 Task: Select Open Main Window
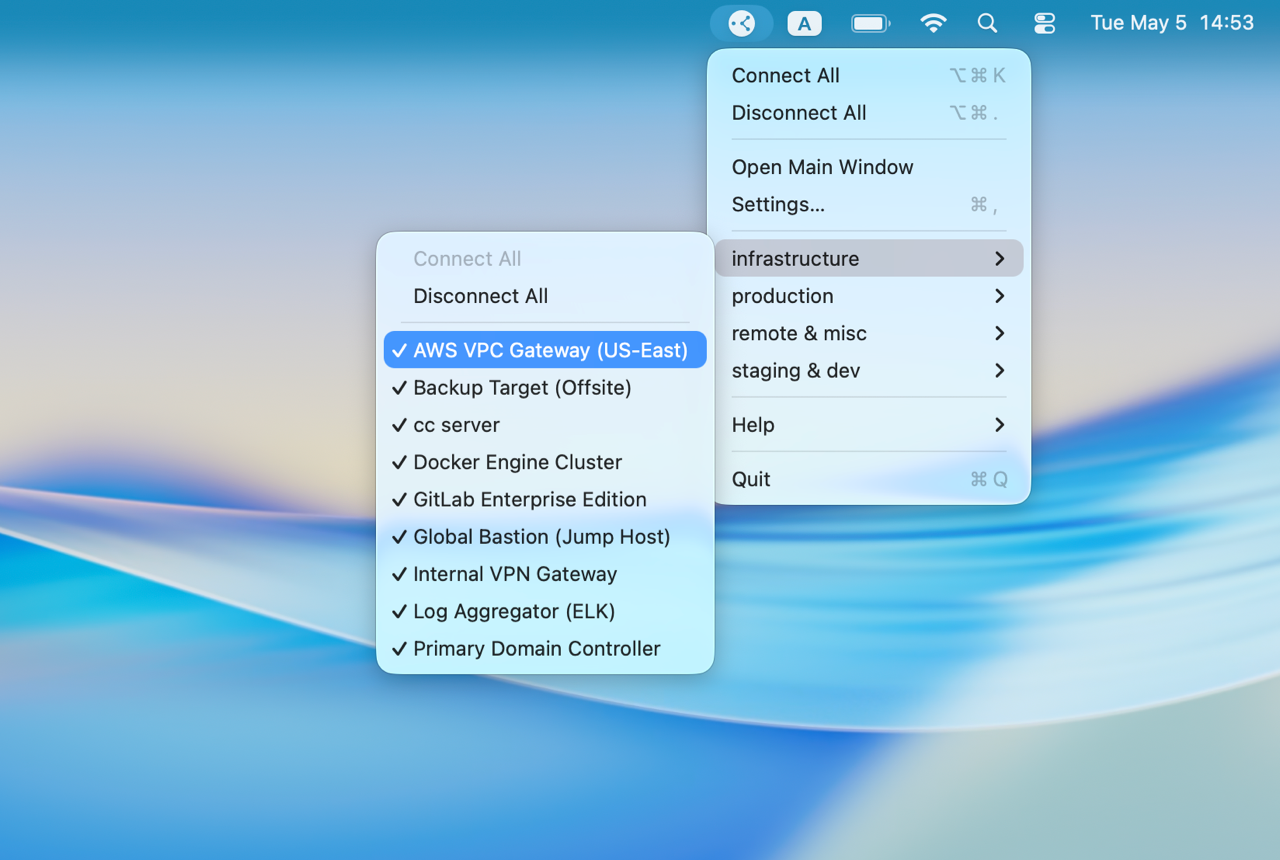(869, 167)
